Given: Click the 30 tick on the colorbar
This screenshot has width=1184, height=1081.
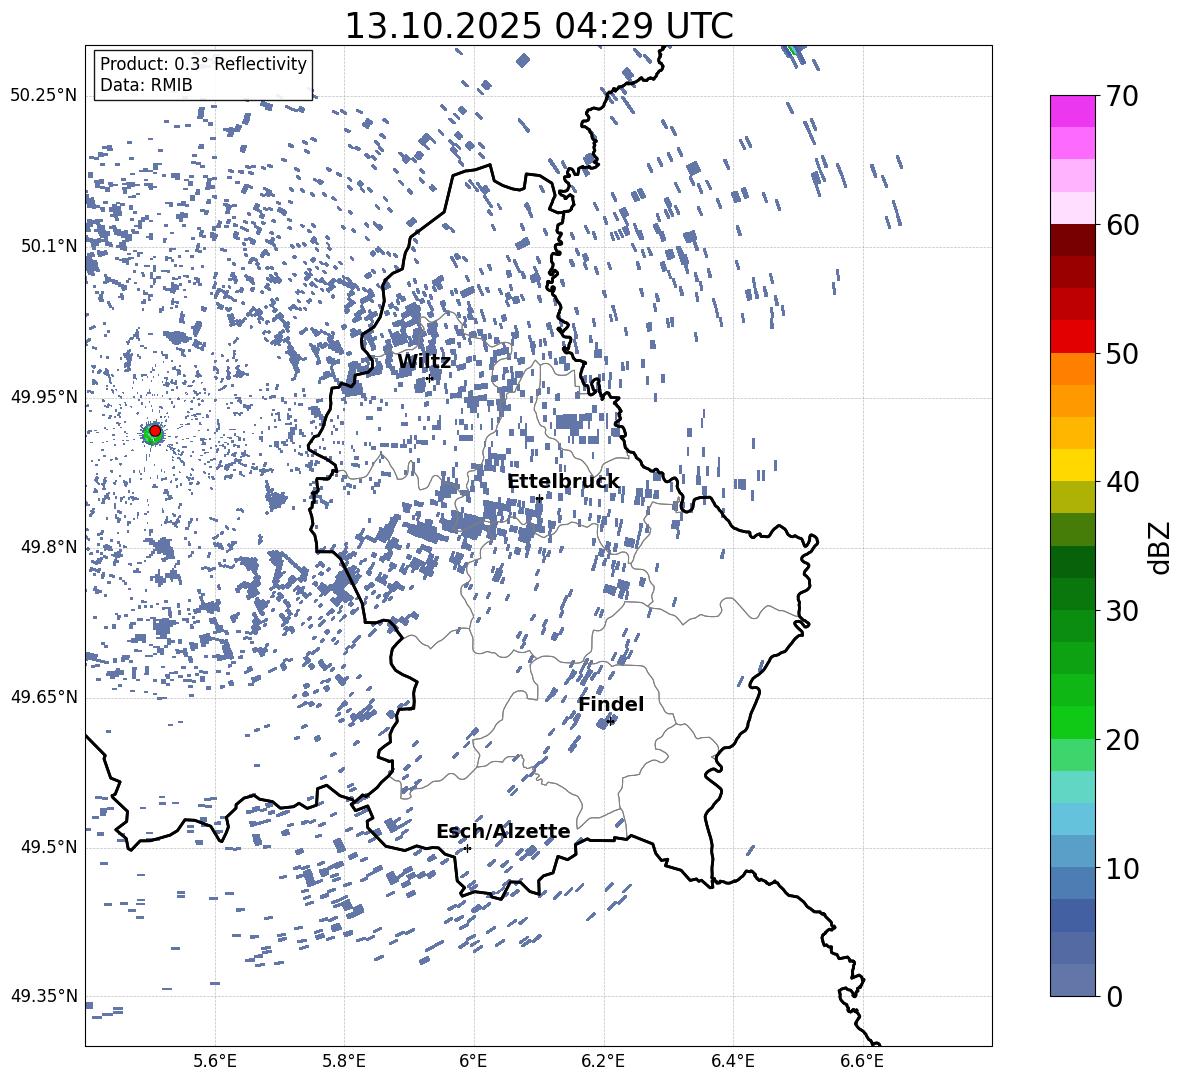Looking at the screenshot, I should [x=1121, y=611].
